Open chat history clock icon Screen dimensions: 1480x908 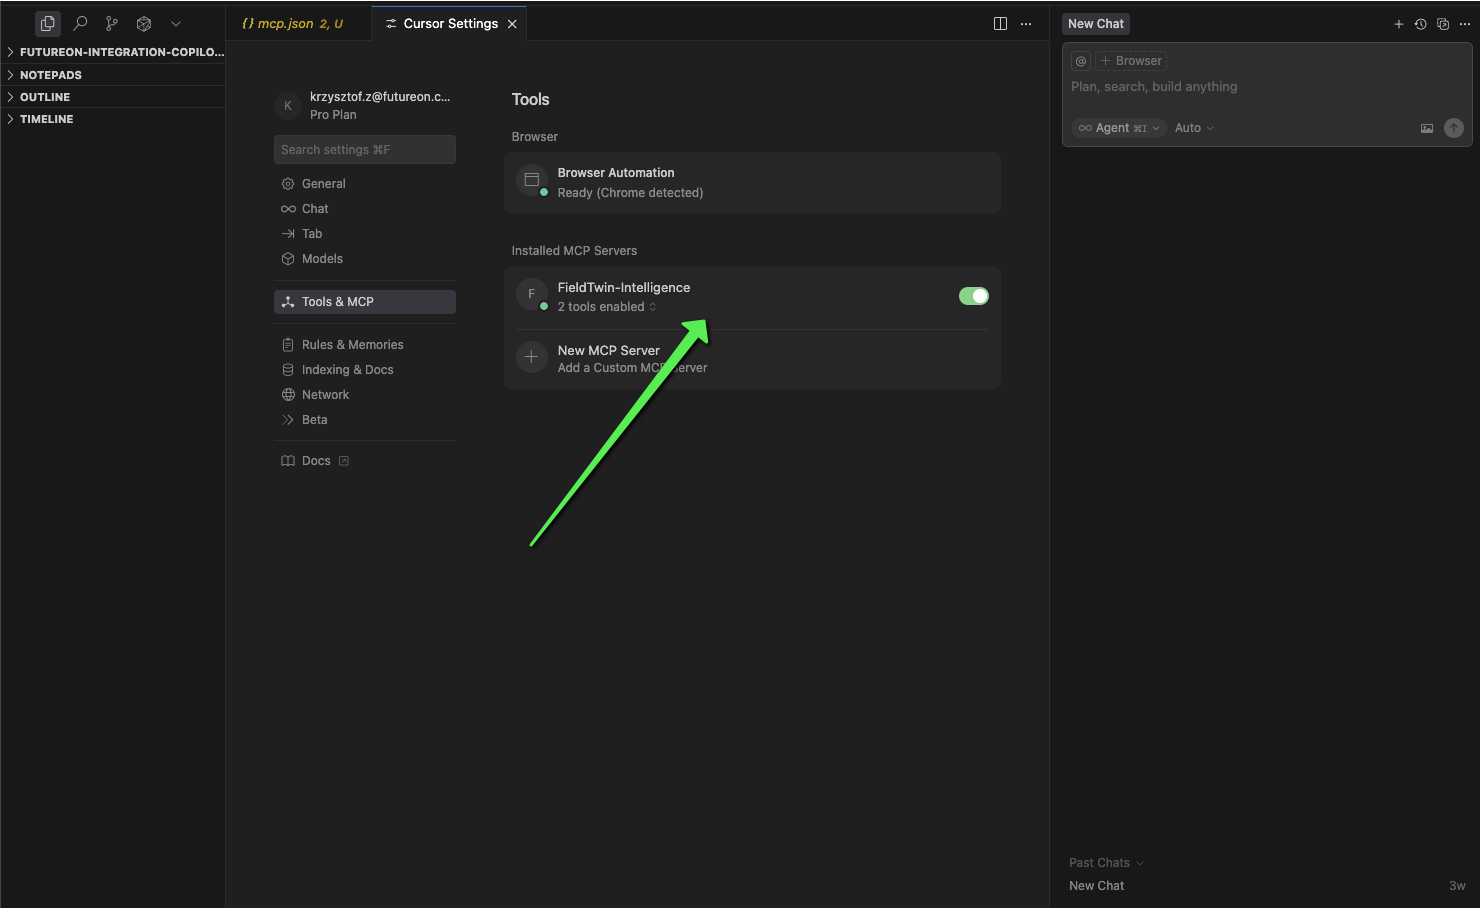1420,24
